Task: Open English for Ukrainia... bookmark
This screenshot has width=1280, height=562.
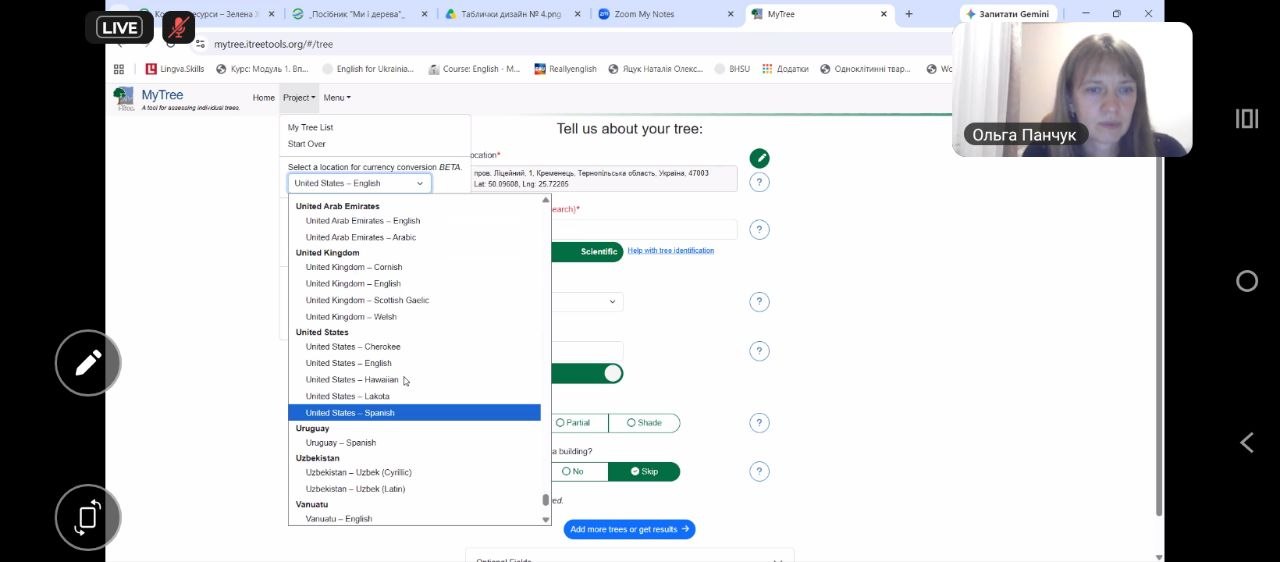Action: pyautogui.click(x=367, y=69)
